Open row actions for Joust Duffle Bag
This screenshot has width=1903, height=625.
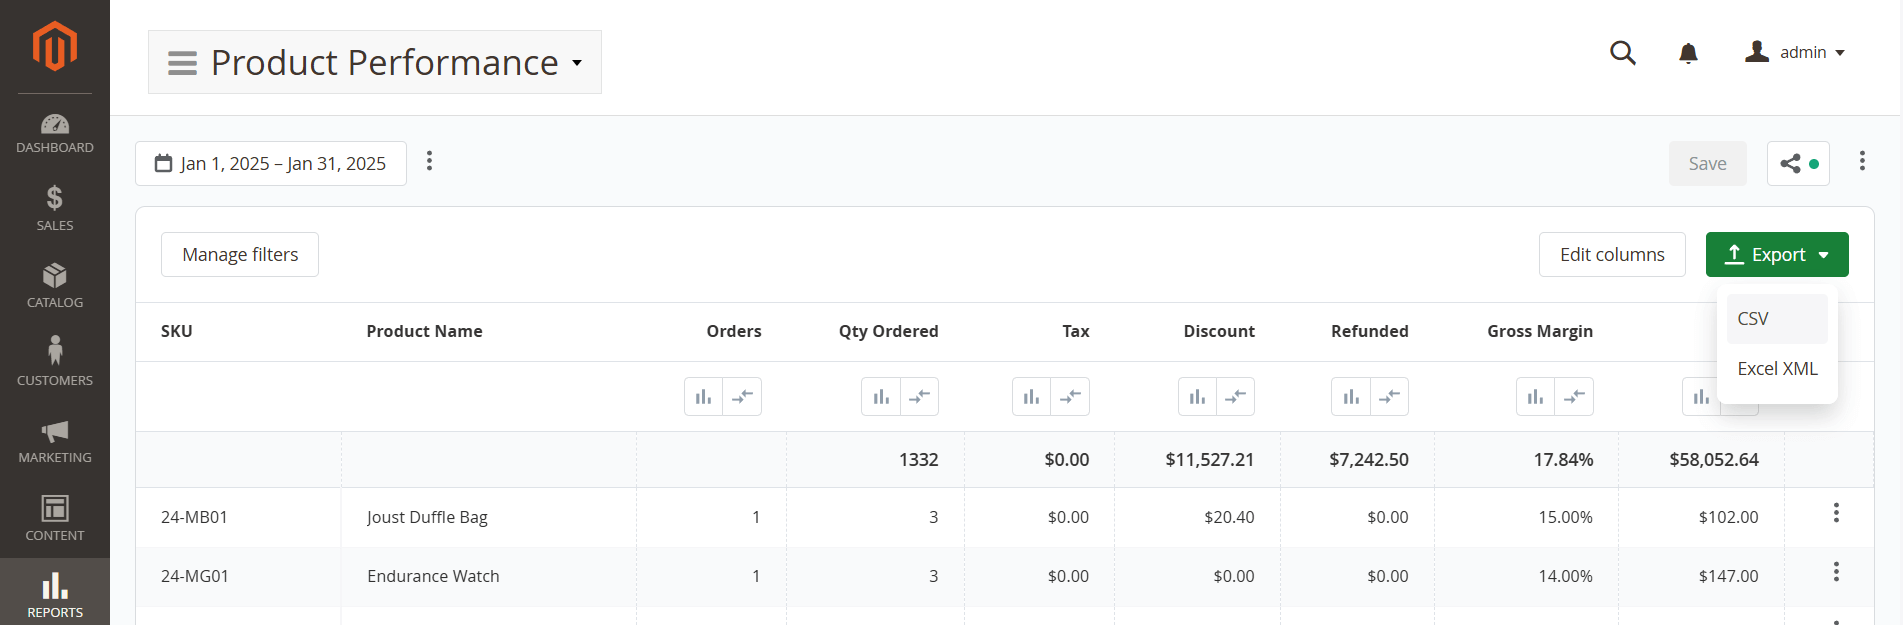pos(1835,513)
